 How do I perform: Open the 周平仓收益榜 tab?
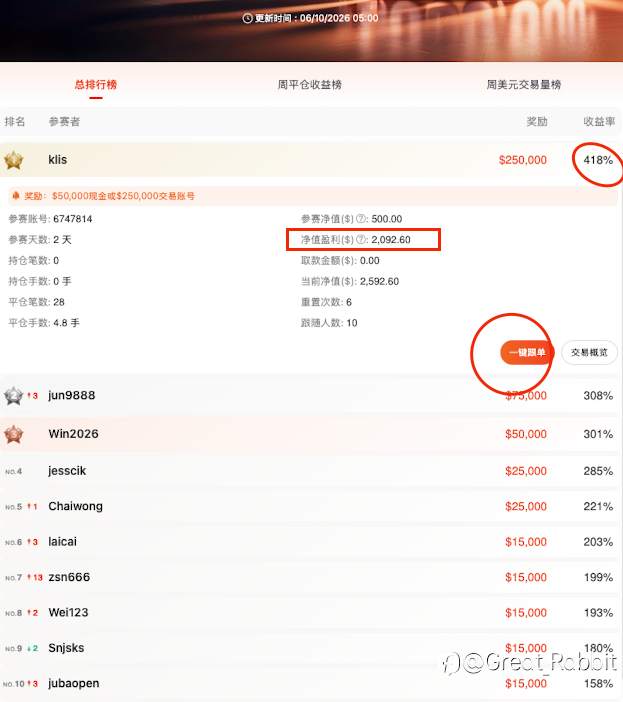[310, 85]
